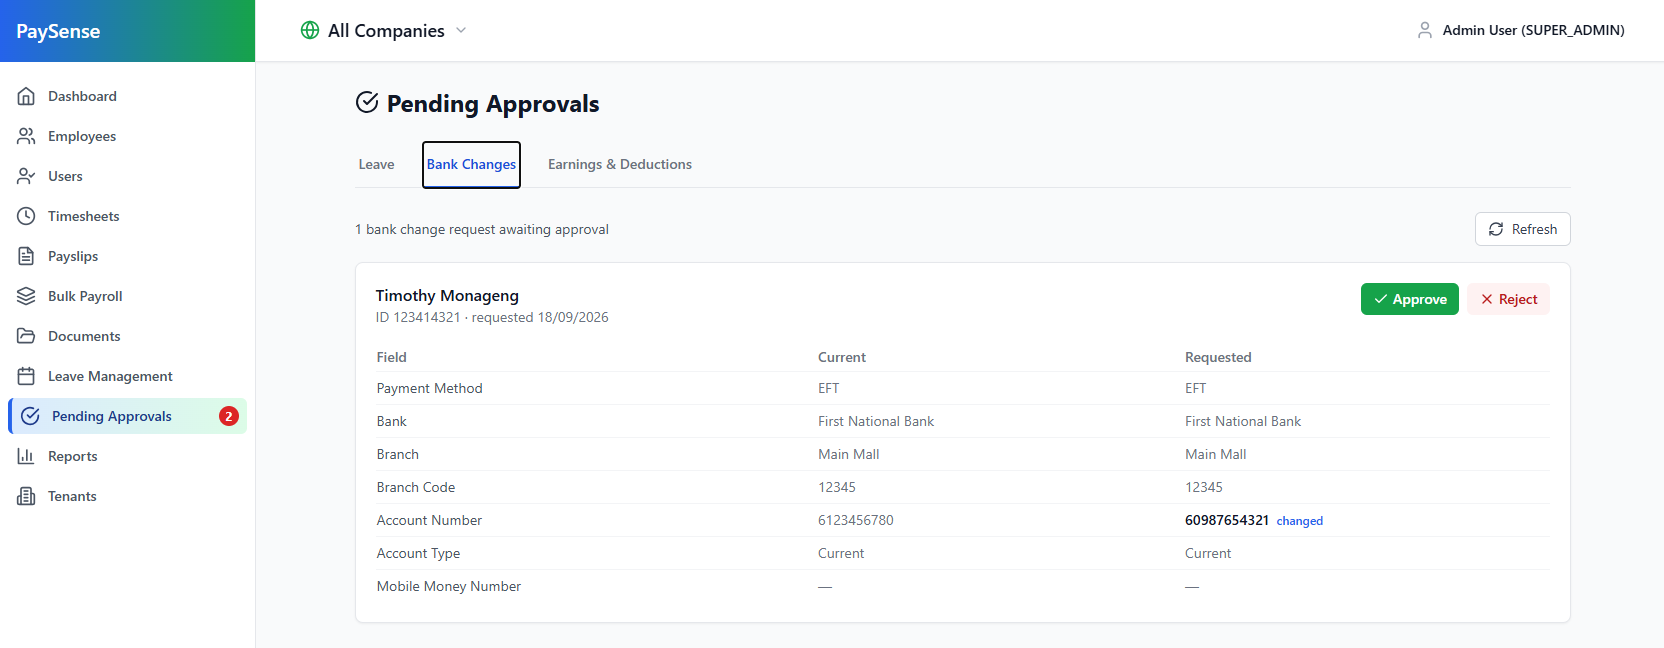The height and width of the screenshot is (648, 1664).
Task: Click the refresh arrows icon
Action: [x=1496, y=229]
